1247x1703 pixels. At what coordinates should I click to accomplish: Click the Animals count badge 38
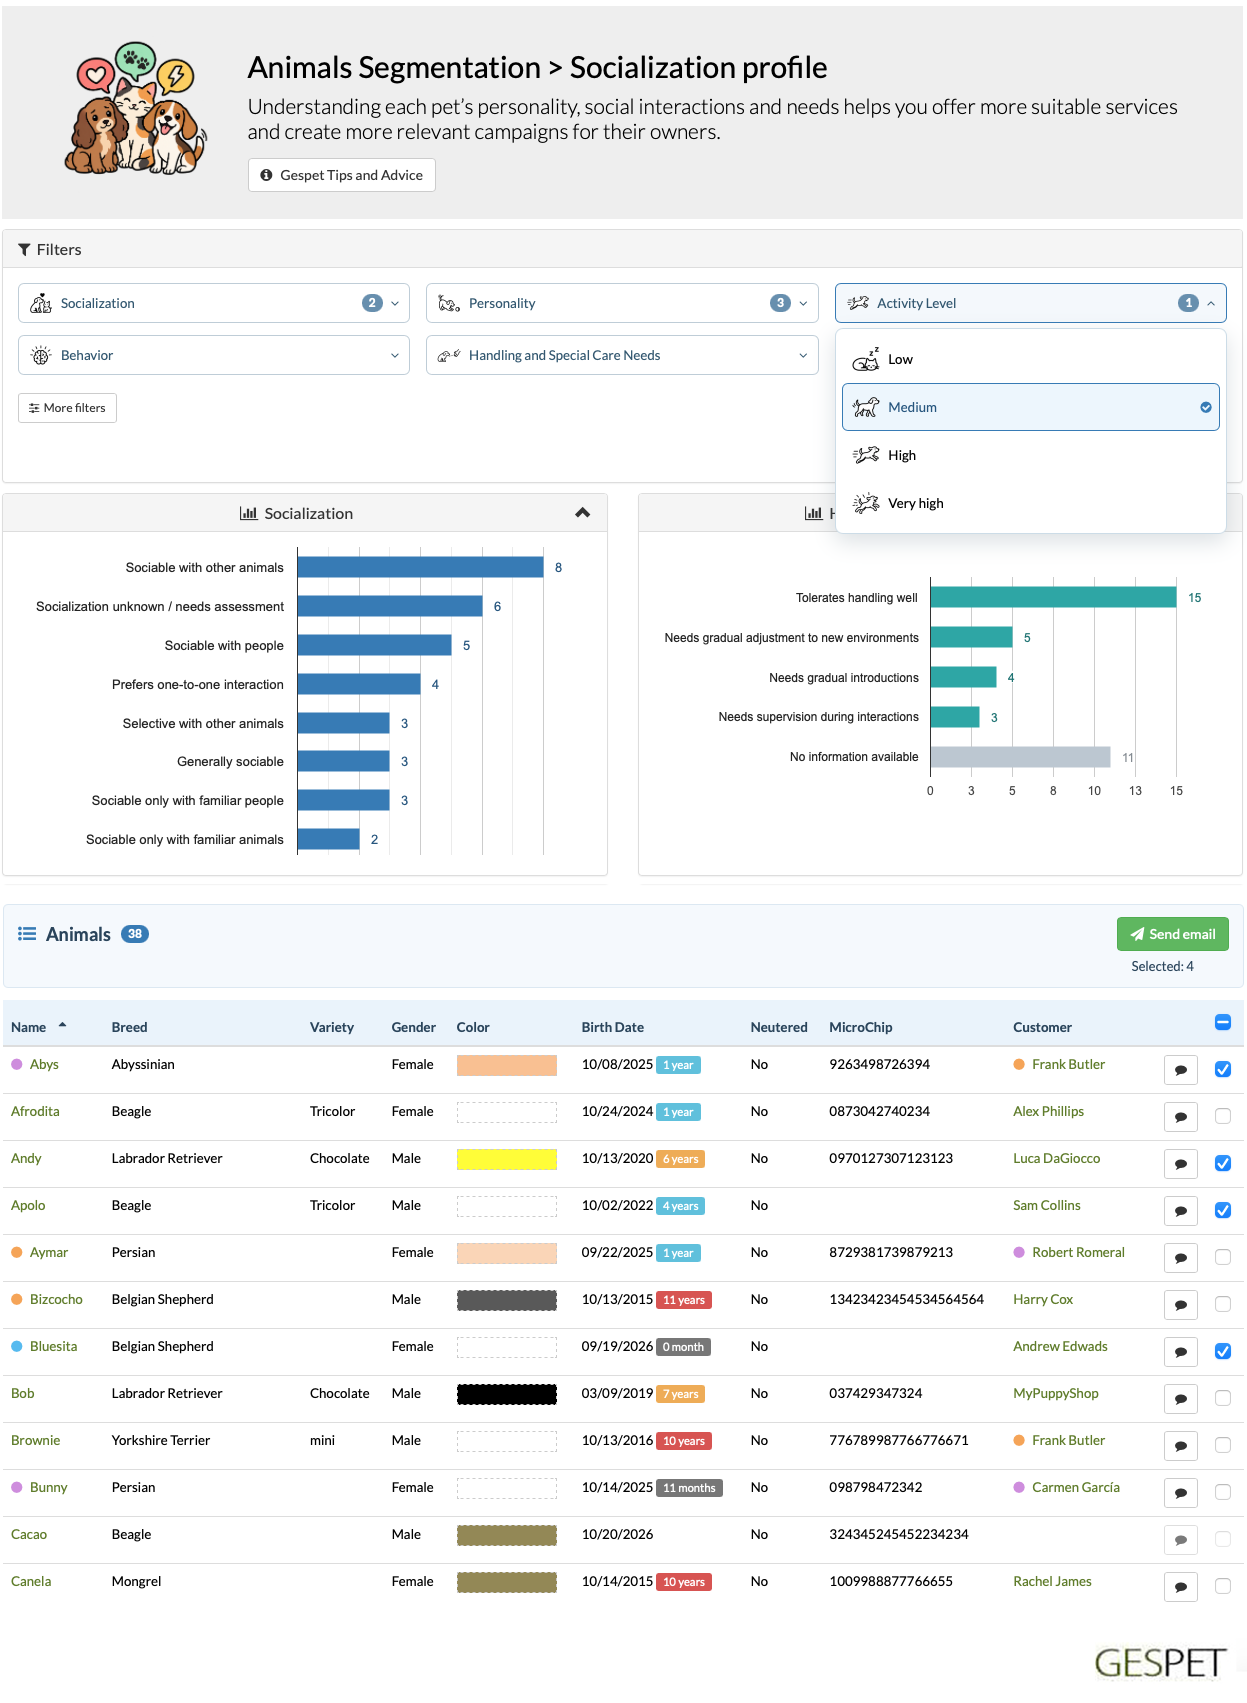[x=135, y=934]
